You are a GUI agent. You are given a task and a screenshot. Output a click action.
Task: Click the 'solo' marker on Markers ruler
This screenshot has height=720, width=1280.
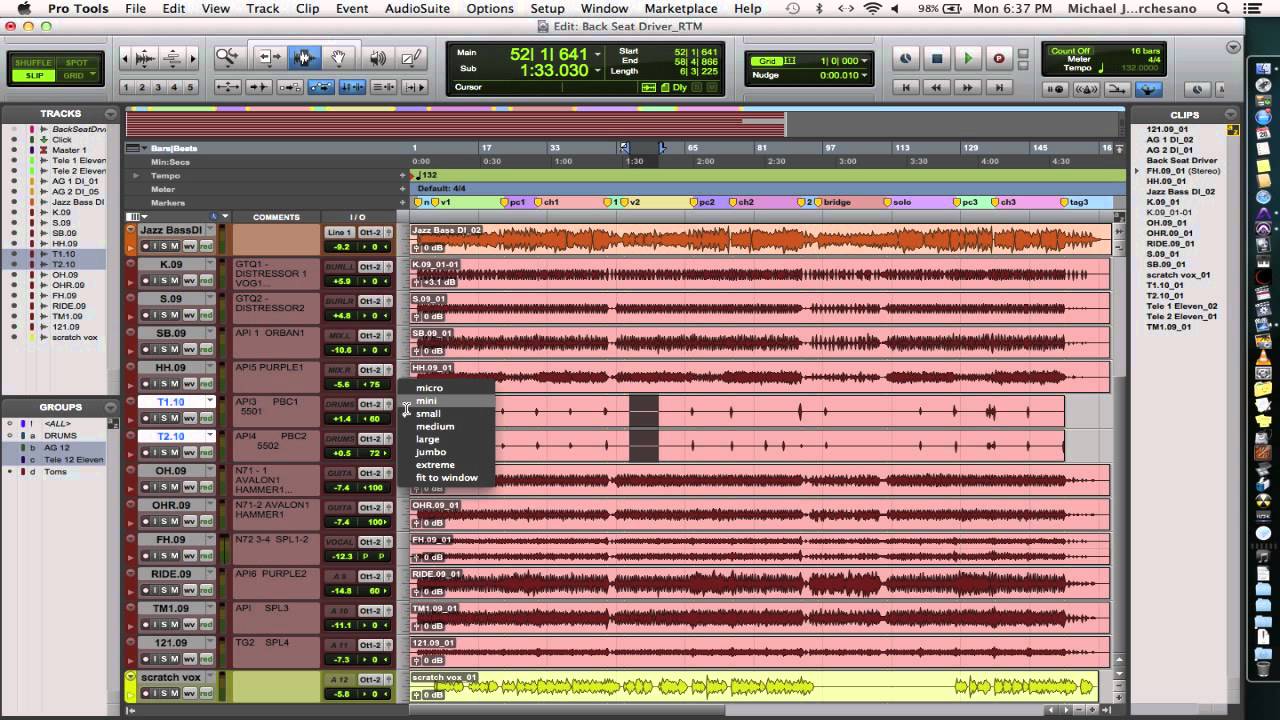(900, 203)
